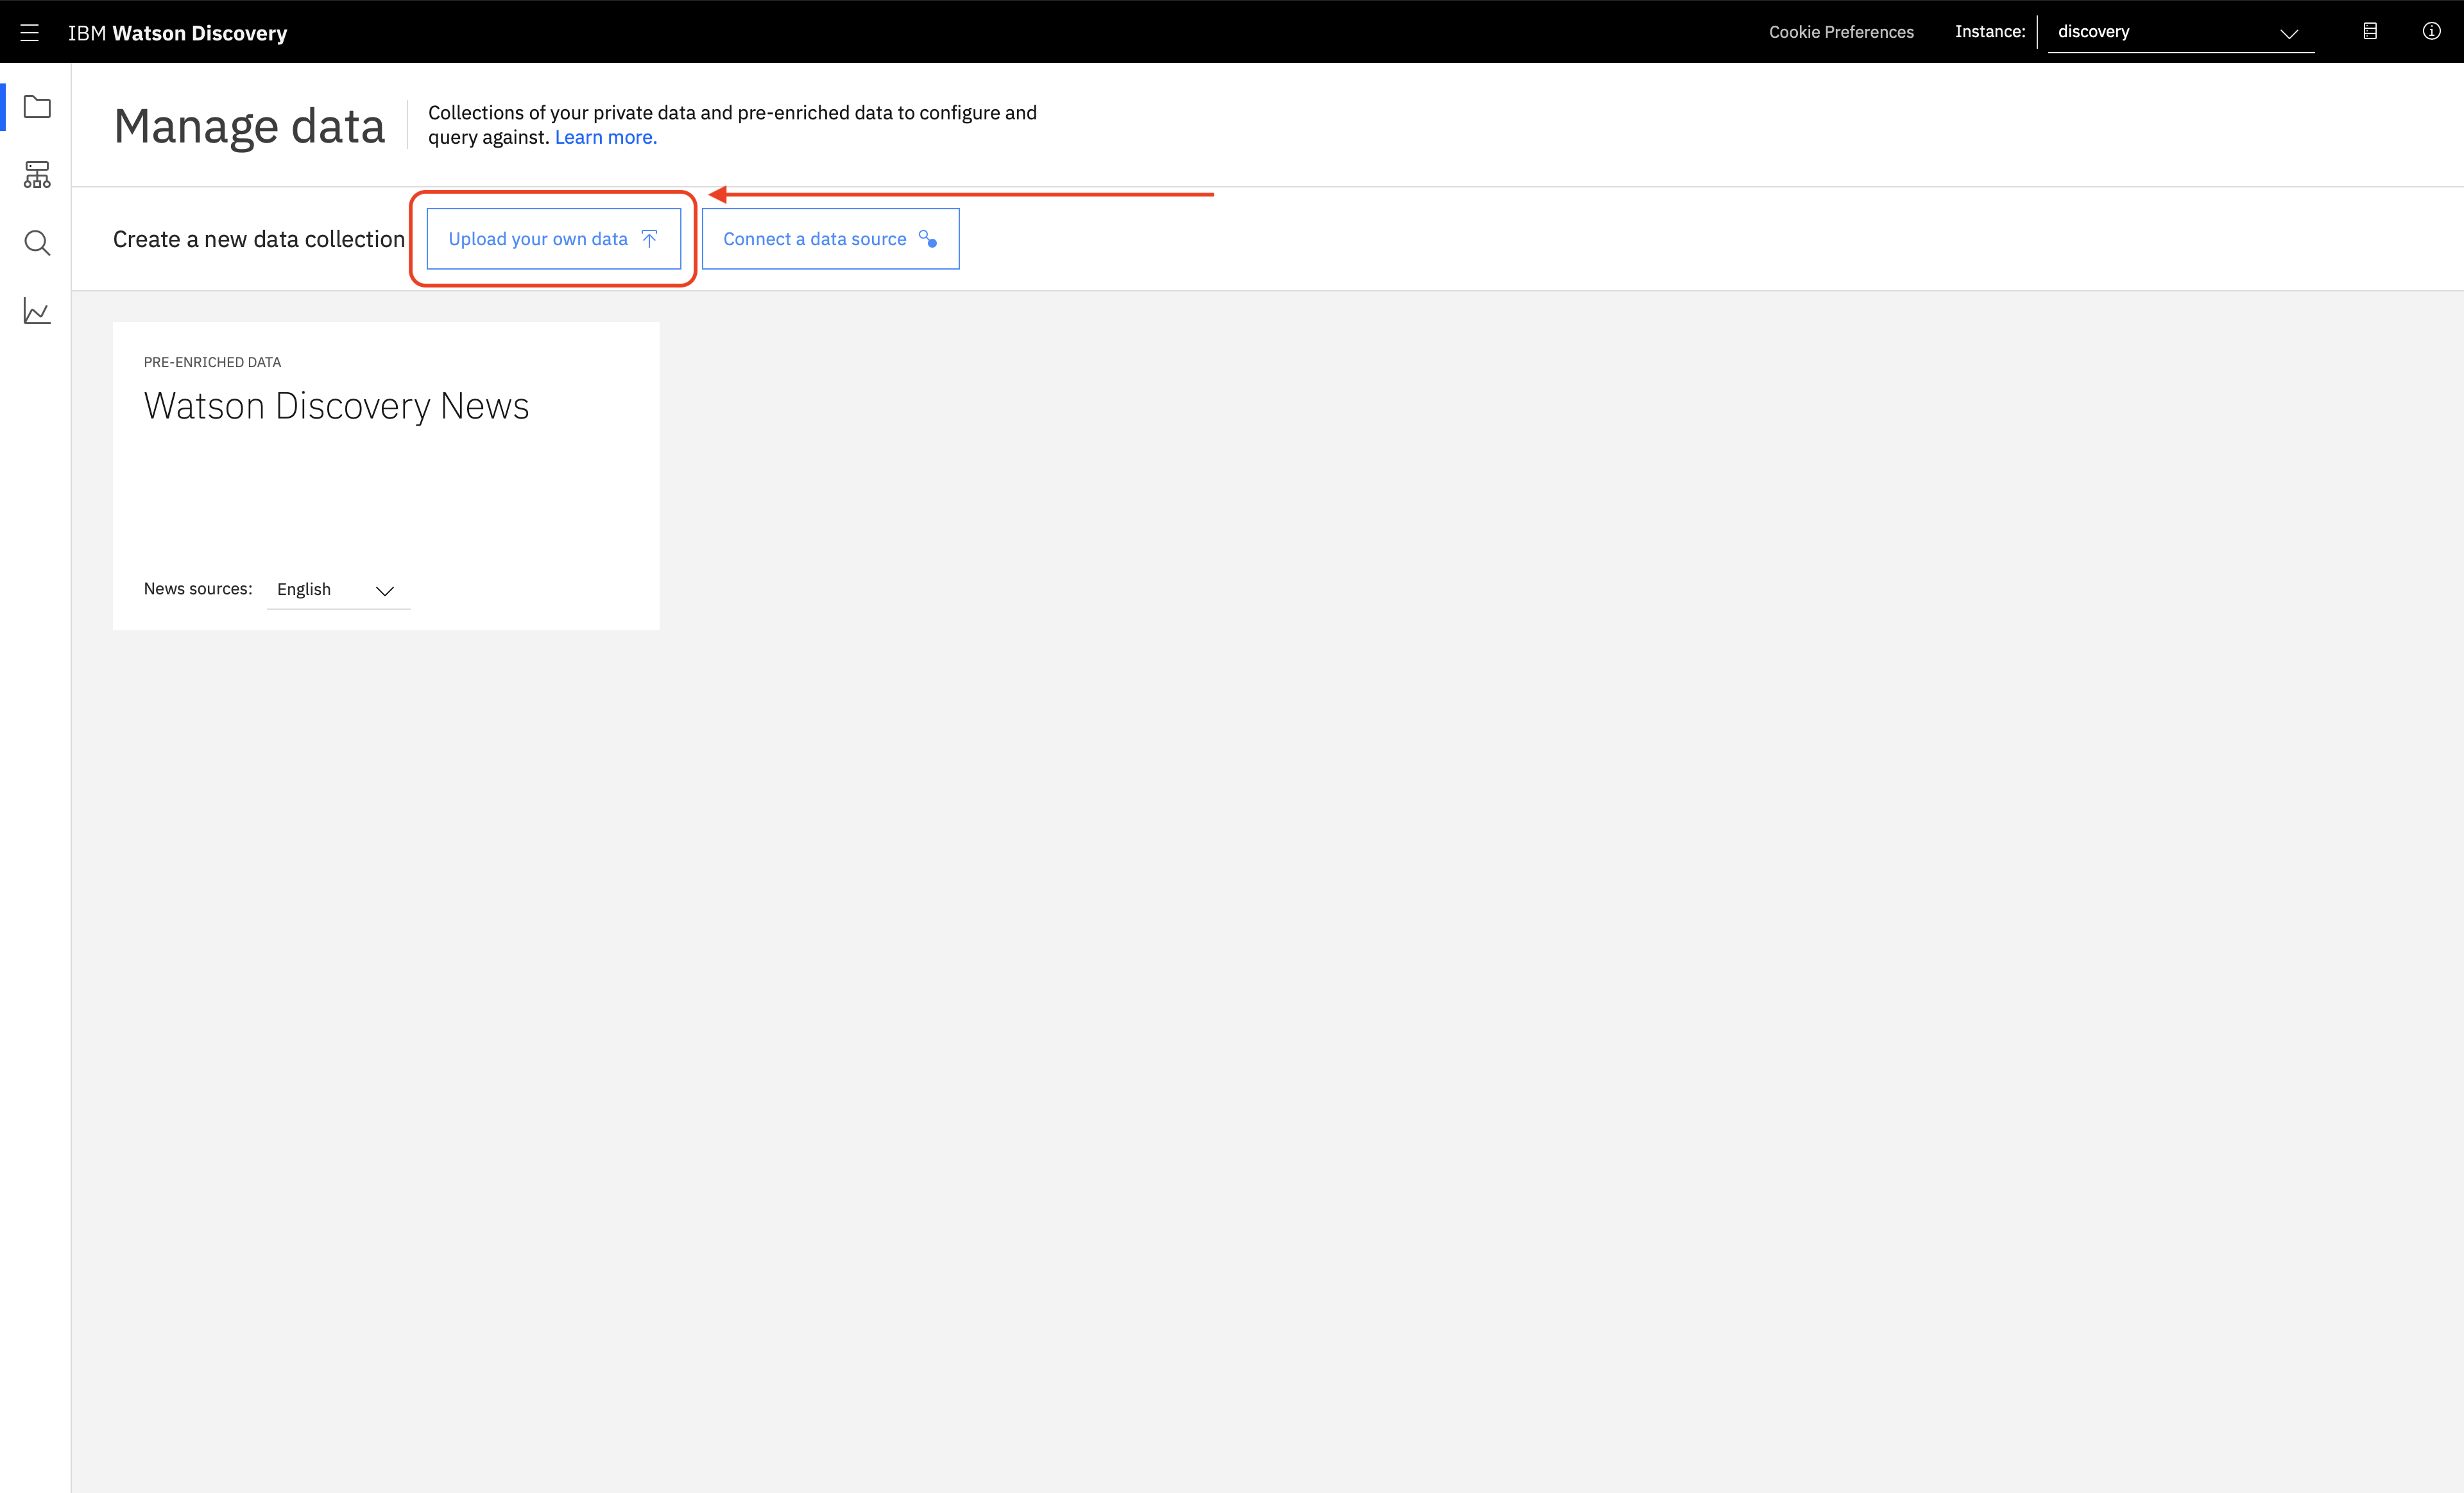Open the Watson Discovery News collection card
The height and width of the screenshot is (1493, 2464).
pyautogui.click(x=336, y=406)
